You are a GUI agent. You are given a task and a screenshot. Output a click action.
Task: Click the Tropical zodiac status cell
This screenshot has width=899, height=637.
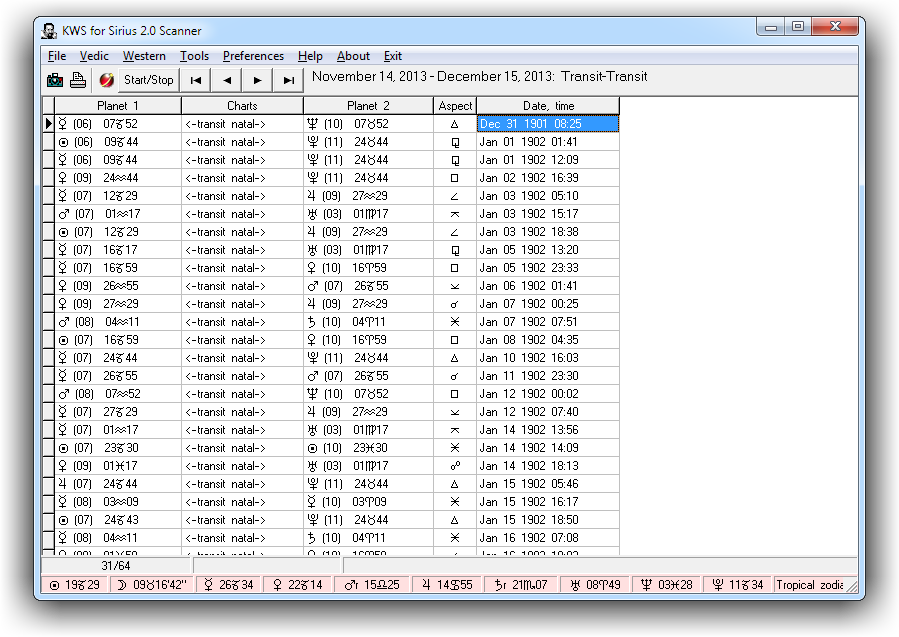[x=809, y=585]
